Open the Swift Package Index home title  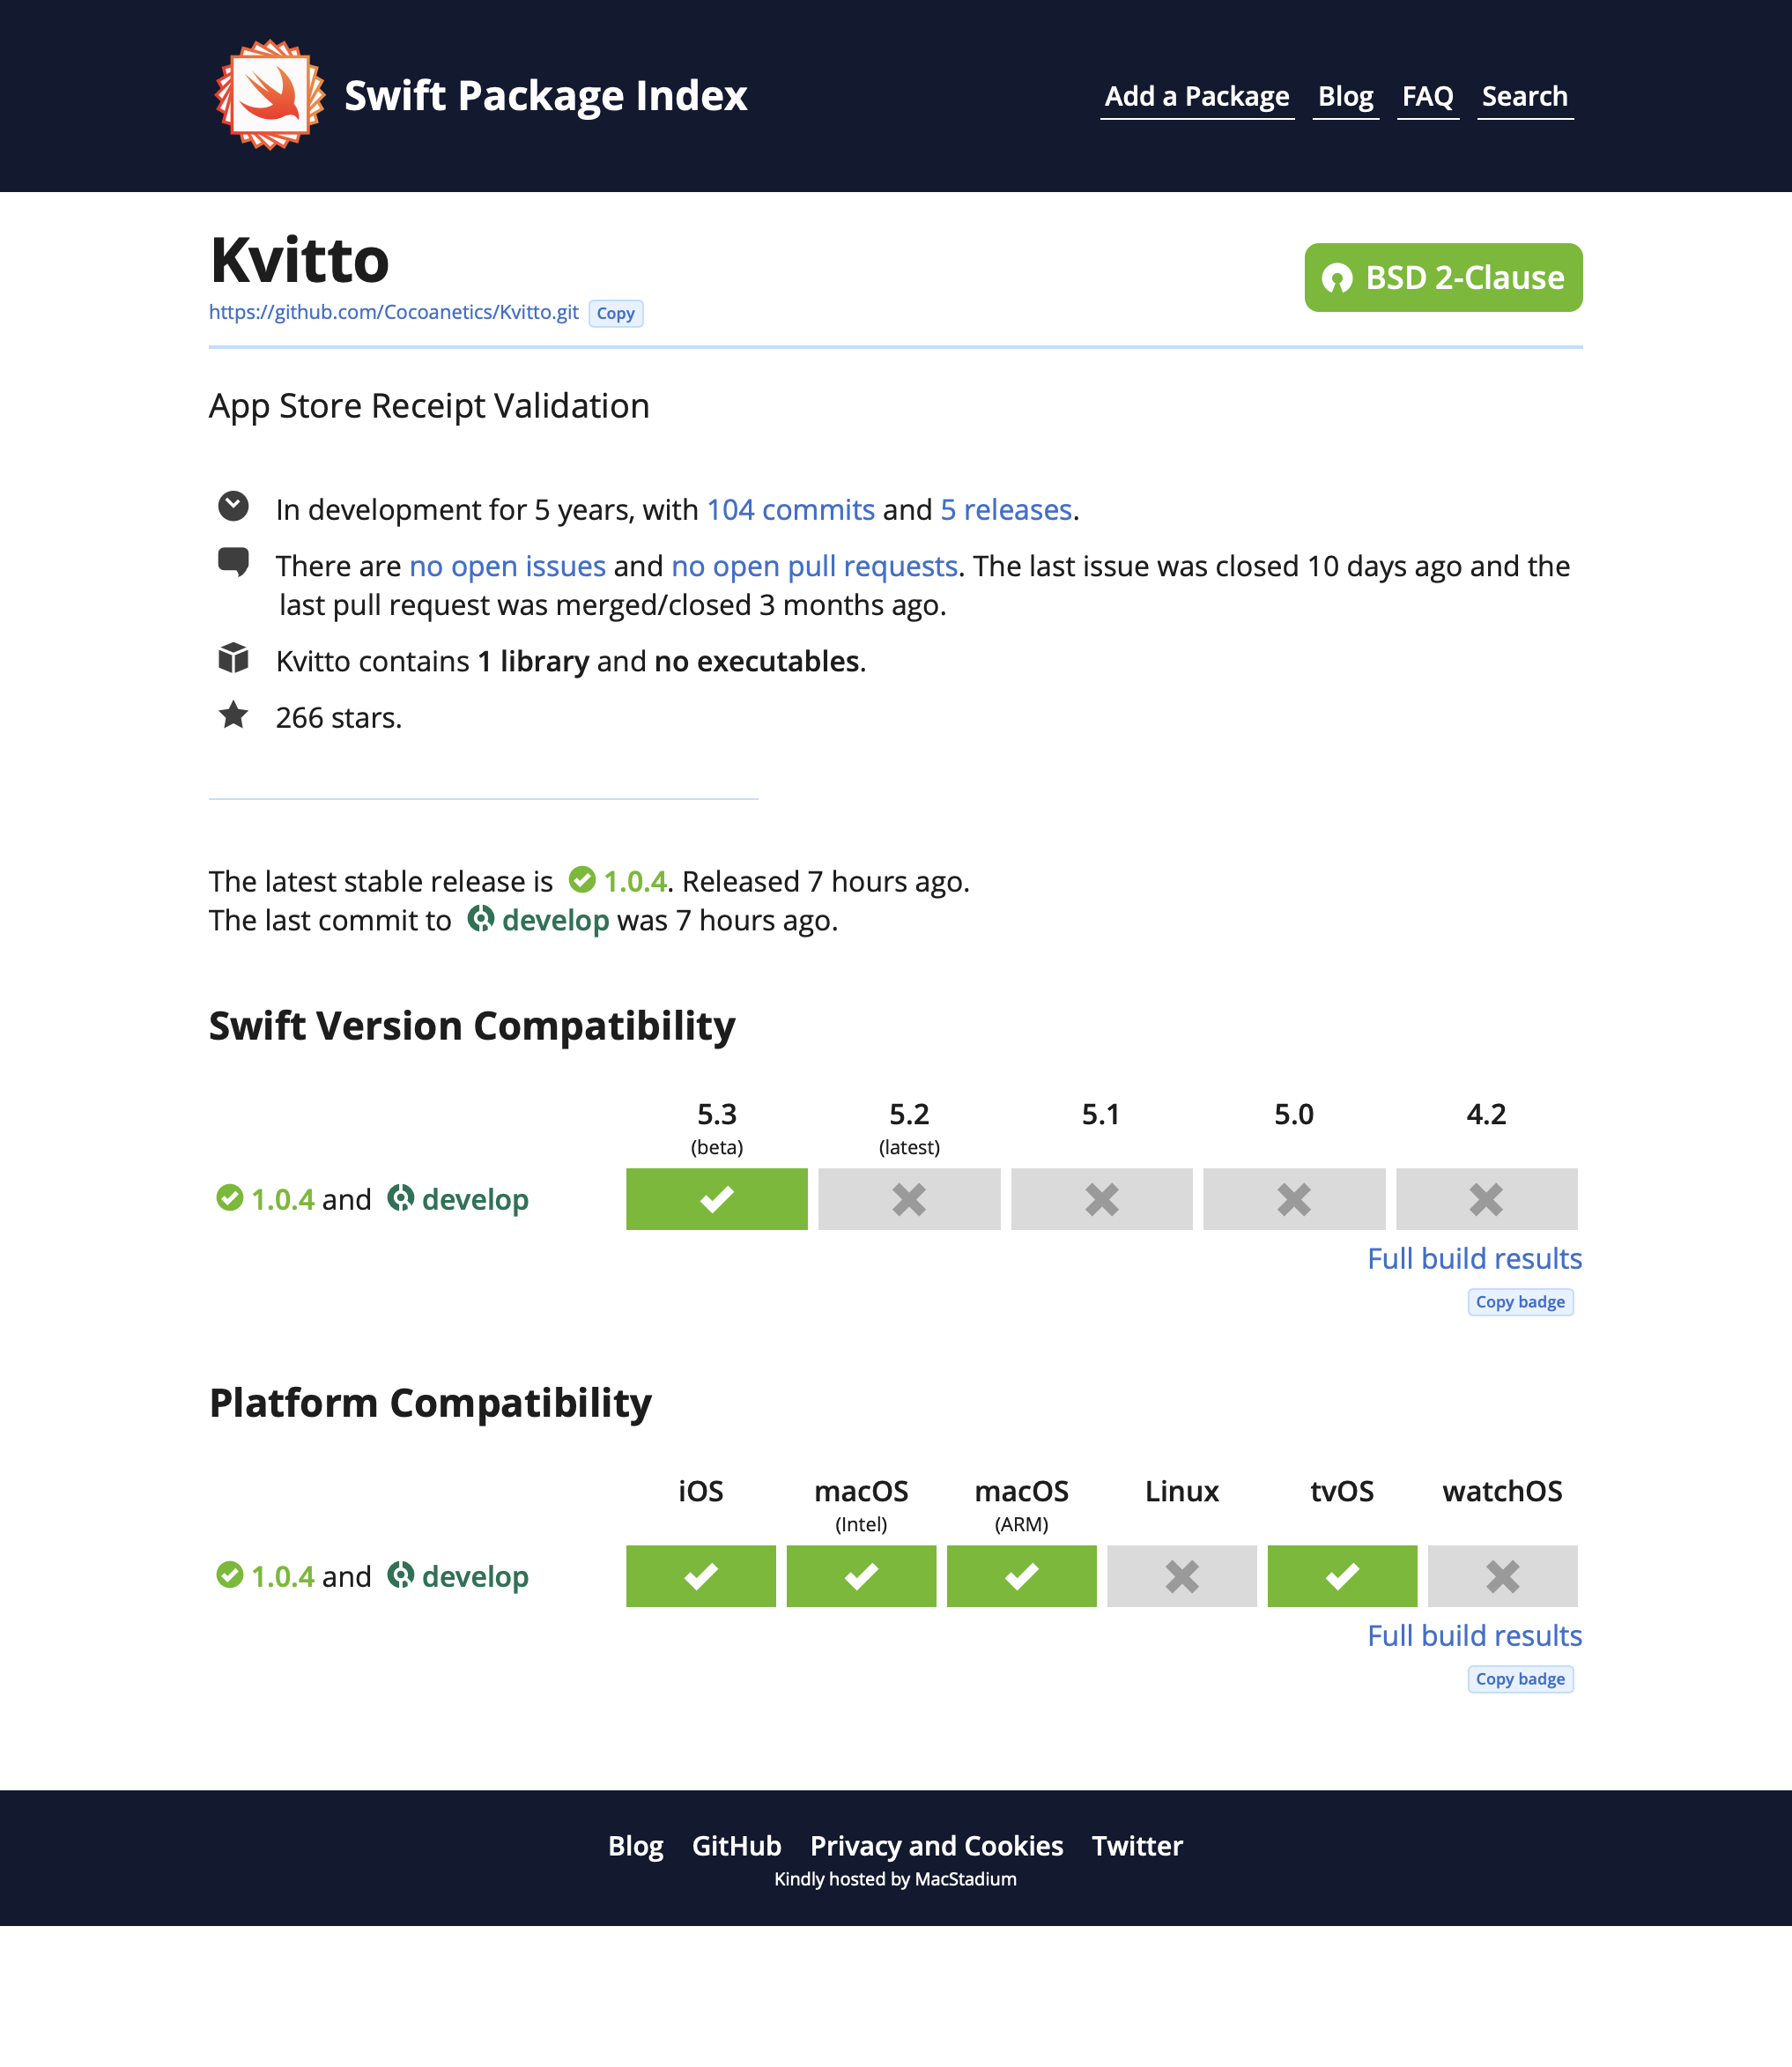pyautogui.click(x=545, y=96)
